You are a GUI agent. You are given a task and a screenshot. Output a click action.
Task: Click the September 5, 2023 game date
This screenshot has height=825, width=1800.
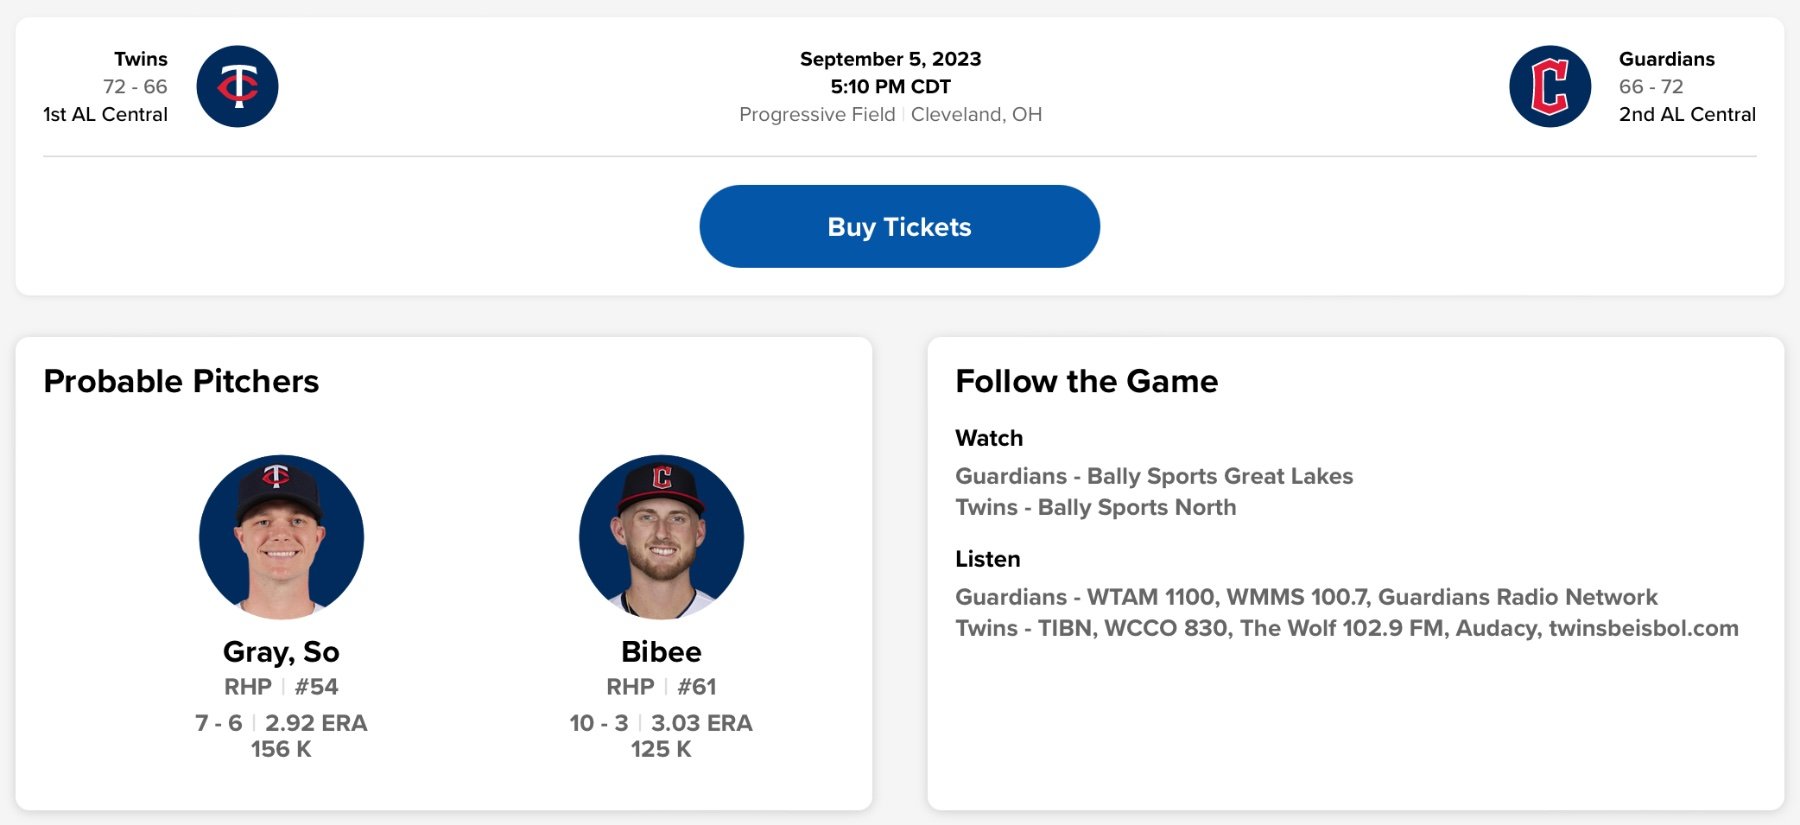coord(890,59)
